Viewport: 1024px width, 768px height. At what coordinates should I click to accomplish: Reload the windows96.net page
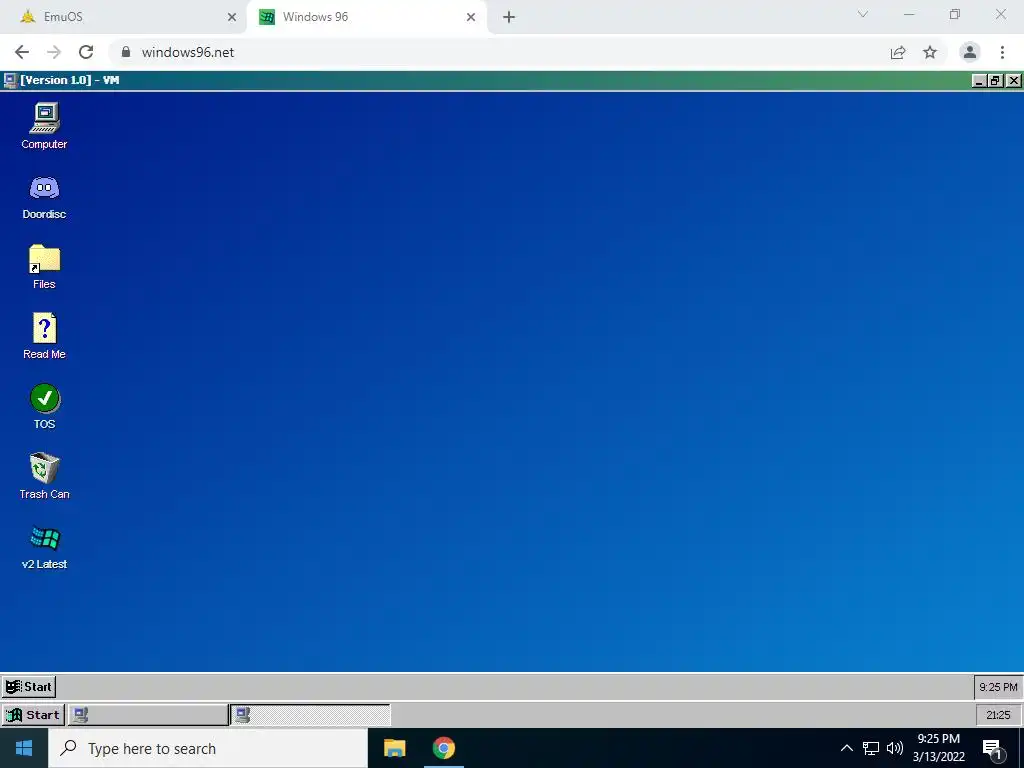click(86, 52)
